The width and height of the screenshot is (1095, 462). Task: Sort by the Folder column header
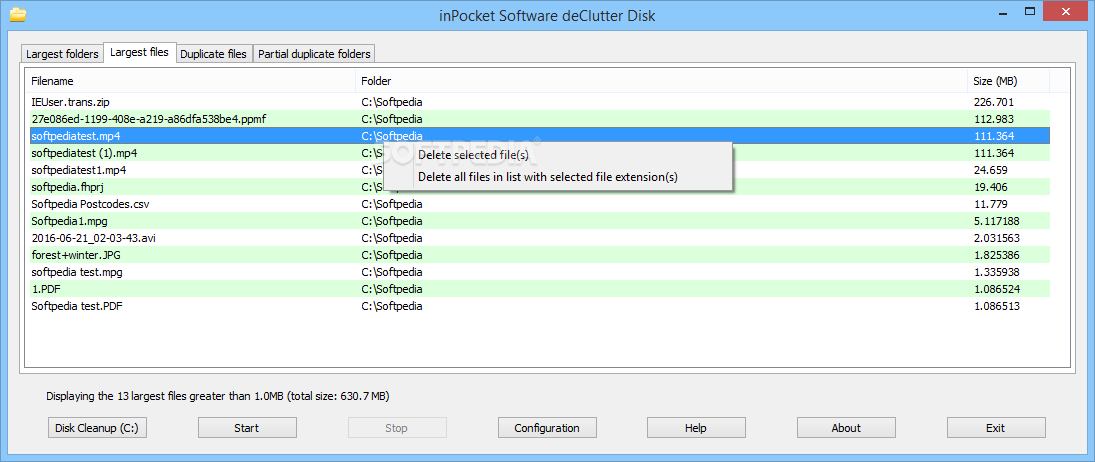coord(661,81)
